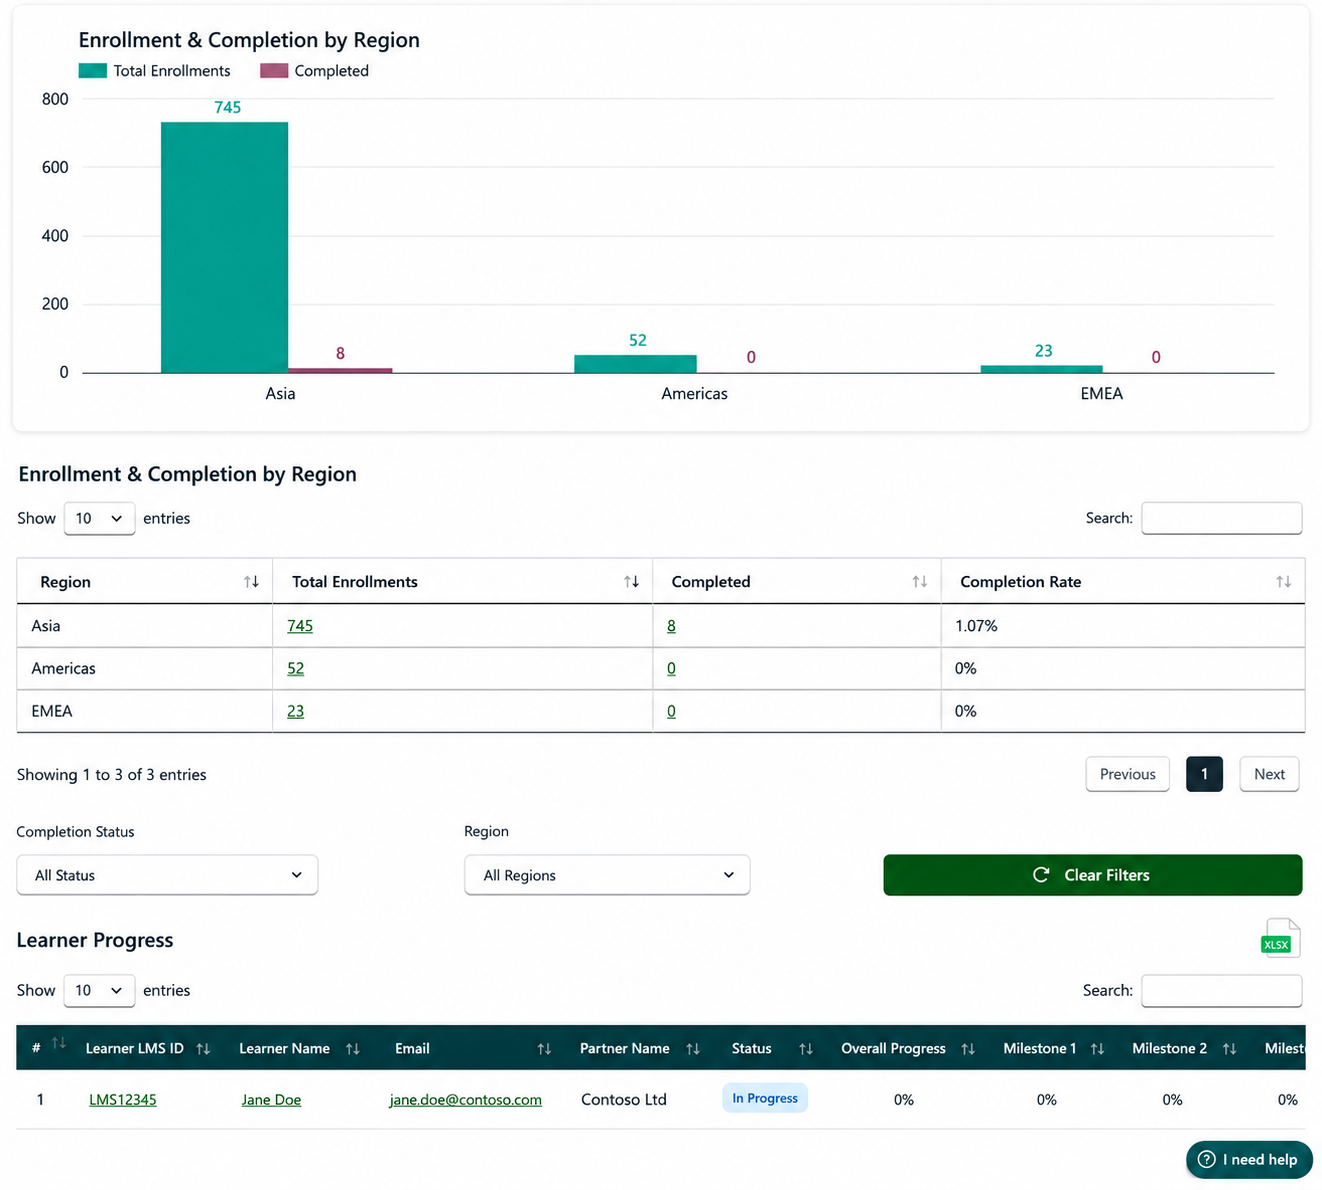Open the Region filter dropdown
This screenshot has width=1322, height=1190.
pyautogui.click(x=607, y=875)
